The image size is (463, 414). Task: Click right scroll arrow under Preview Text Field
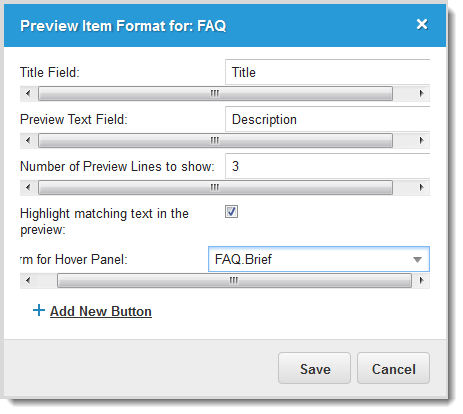click(421, 140)
